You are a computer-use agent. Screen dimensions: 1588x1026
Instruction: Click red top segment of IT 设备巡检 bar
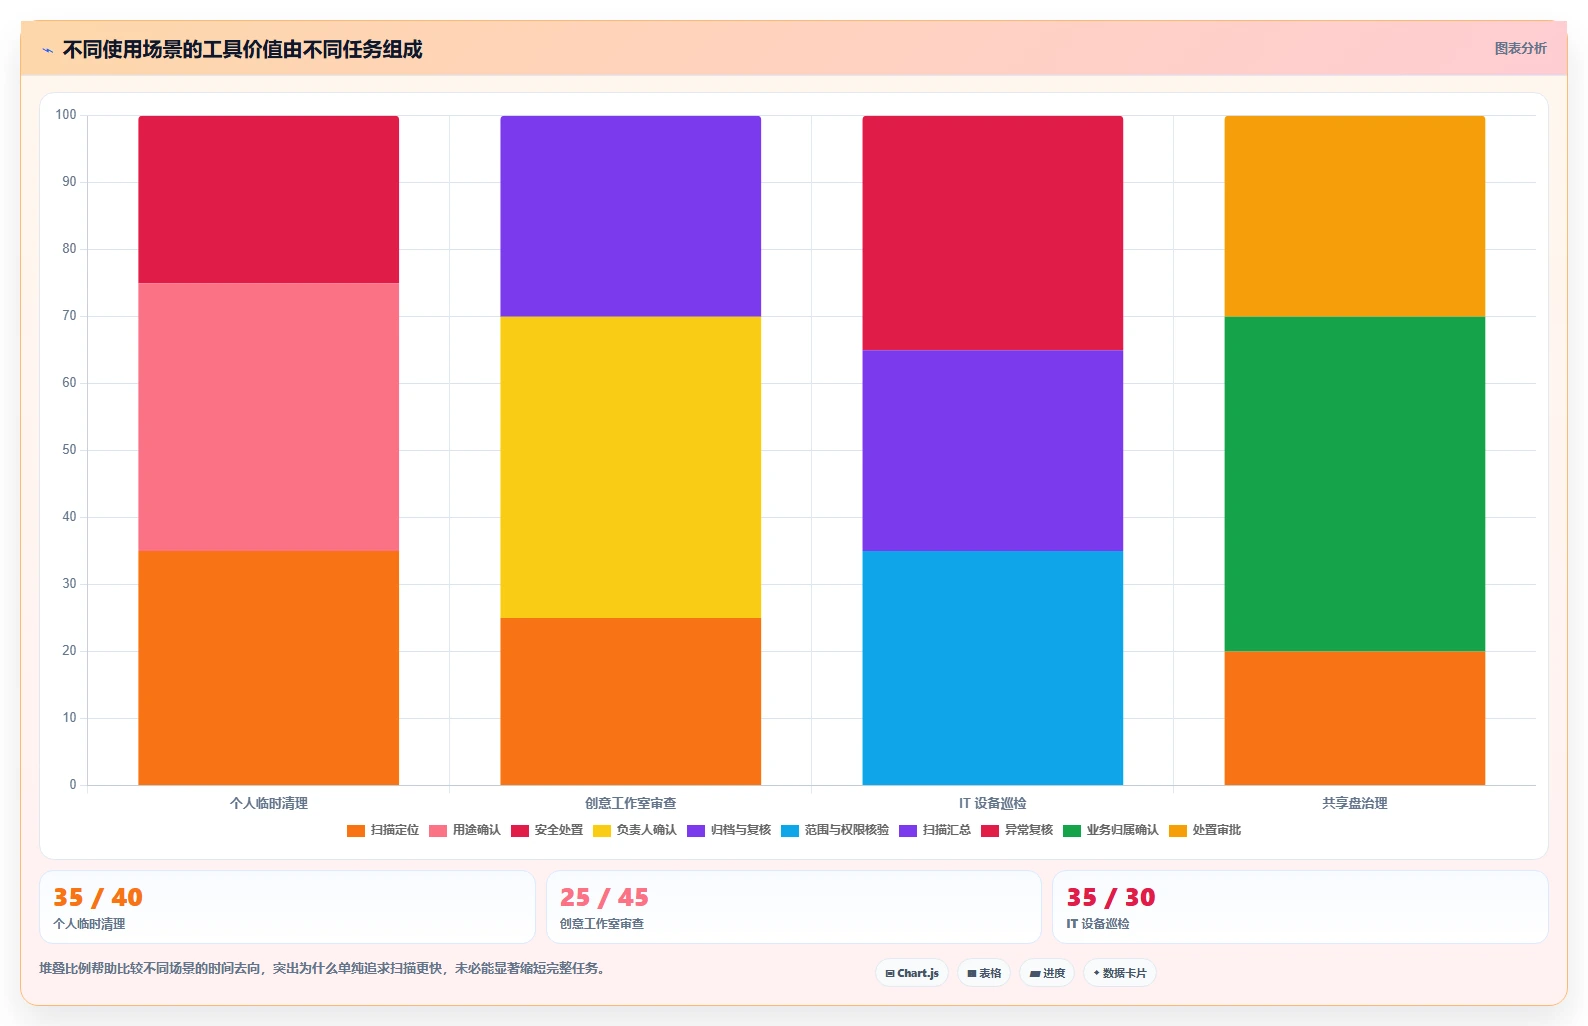coord(992,233)
